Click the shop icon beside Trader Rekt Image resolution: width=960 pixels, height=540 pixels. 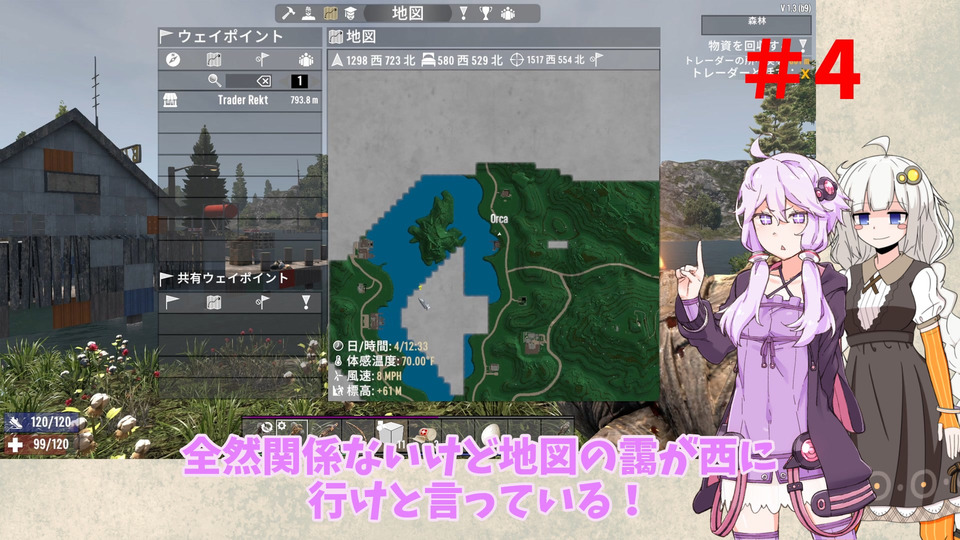pyautogui.click(x=171, y=100)
